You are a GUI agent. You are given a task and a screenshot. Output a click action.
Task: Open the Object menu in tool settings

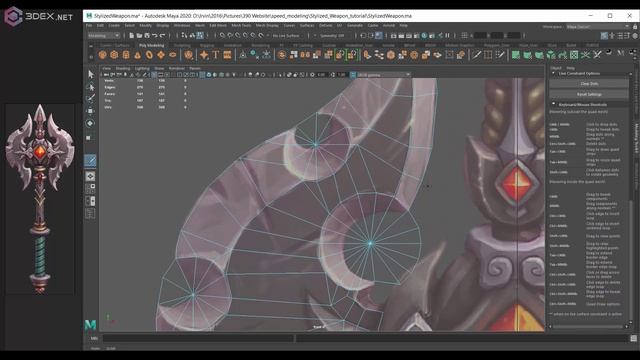pos(556,68)
